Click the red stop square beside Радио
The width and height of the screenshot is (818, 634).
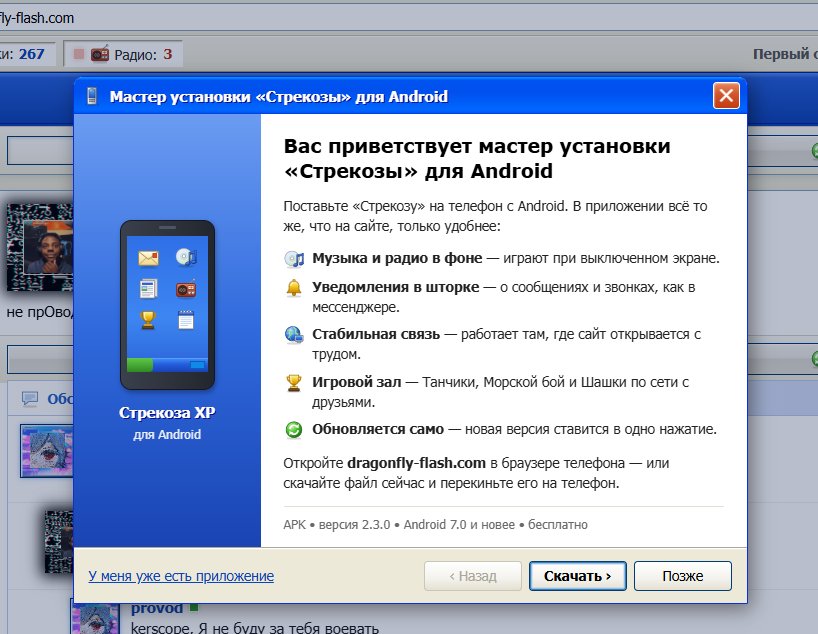pyautogui.click(x=79, y=54)
